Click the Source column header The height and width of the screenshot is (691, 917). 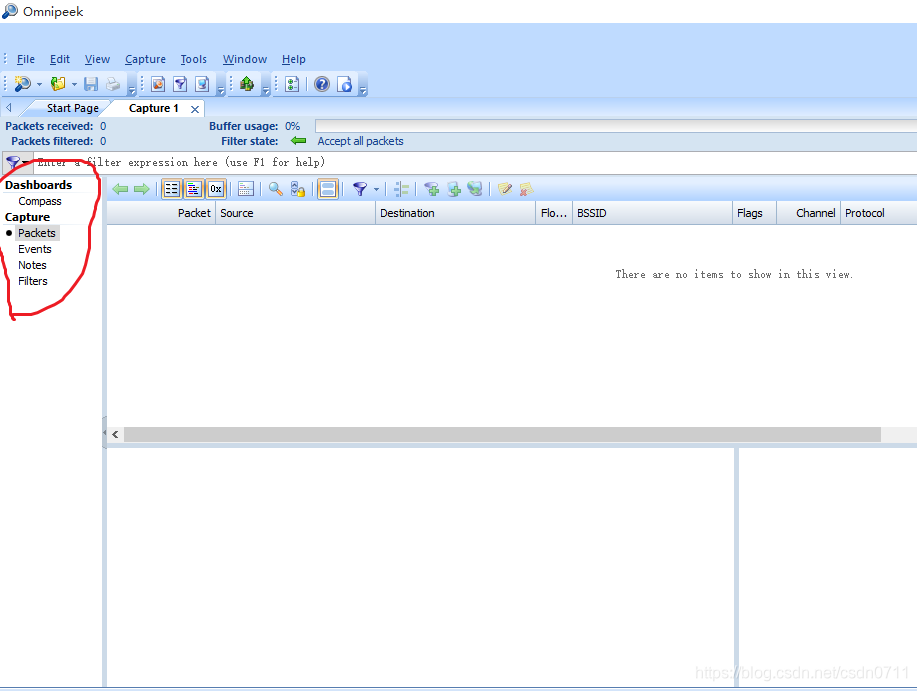[x=295, y=213]
